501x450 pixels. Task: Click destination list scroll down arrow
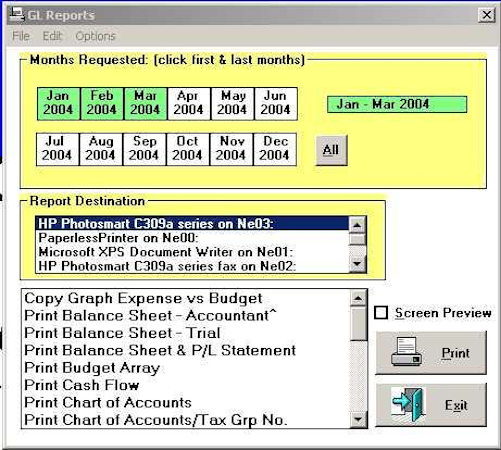[x=357, y=265]
